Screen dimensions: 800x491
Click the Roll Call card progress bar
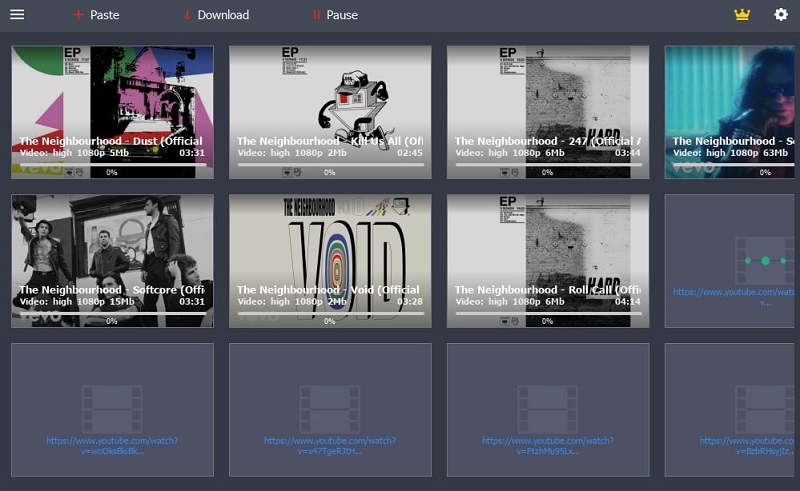(x=548, y=313)
